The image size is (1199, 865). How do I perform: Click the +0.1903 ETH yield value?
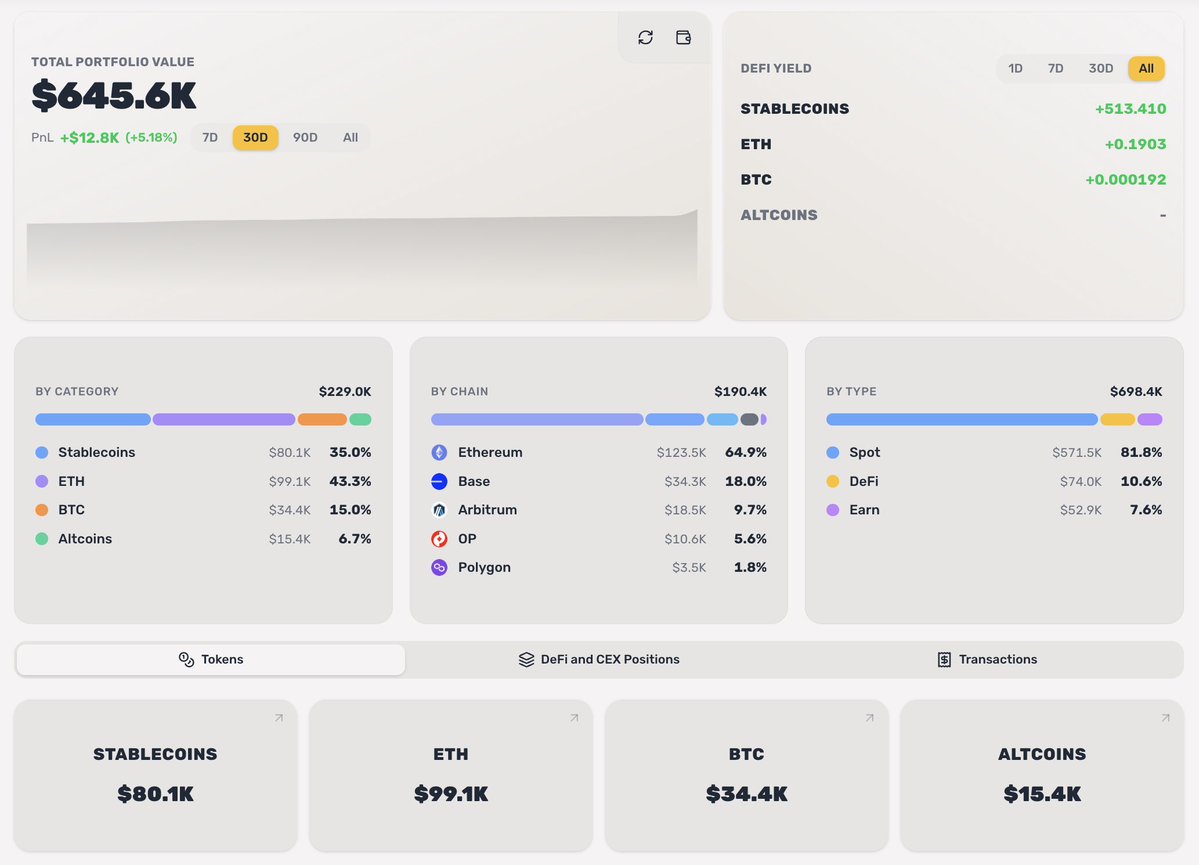click(1136, 144)
